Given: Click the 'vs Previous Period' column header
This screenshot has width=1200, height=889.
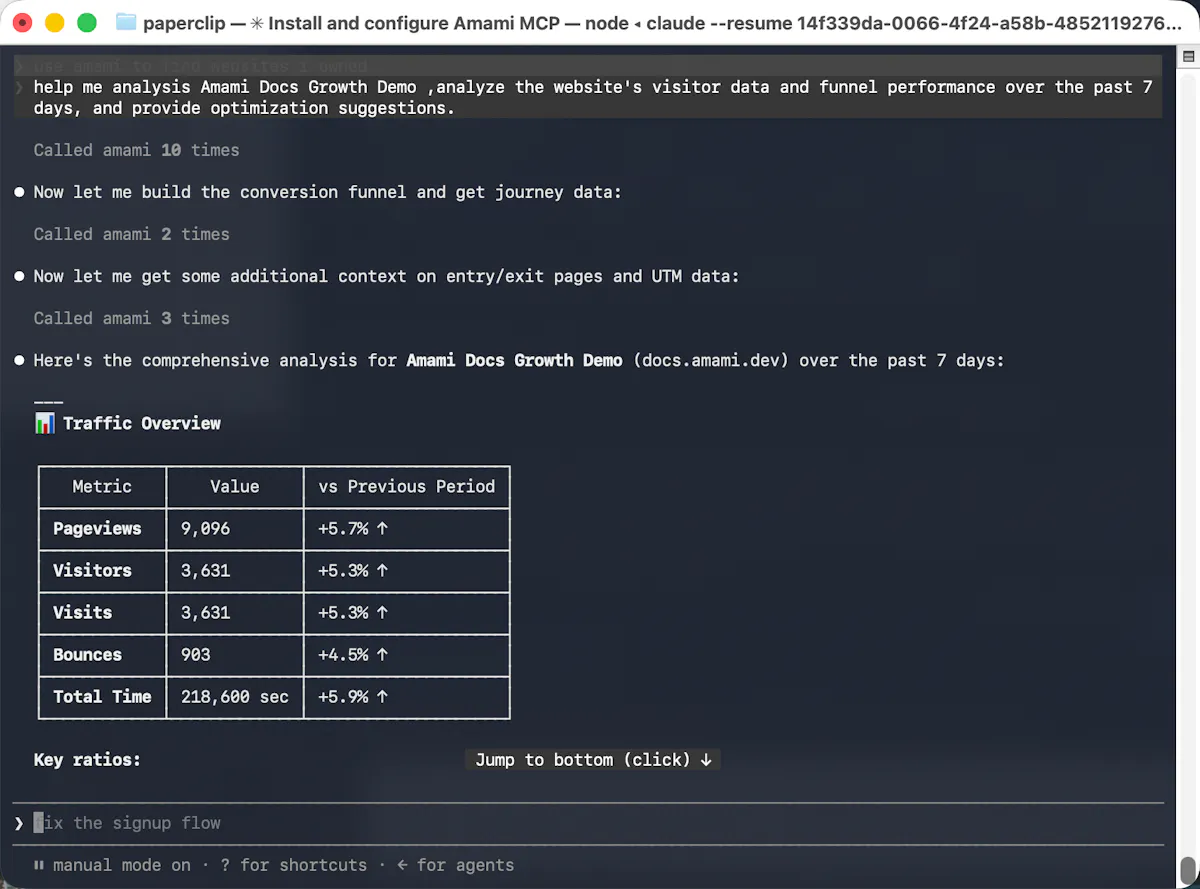Looking at the screenshot, I should 407,487.
